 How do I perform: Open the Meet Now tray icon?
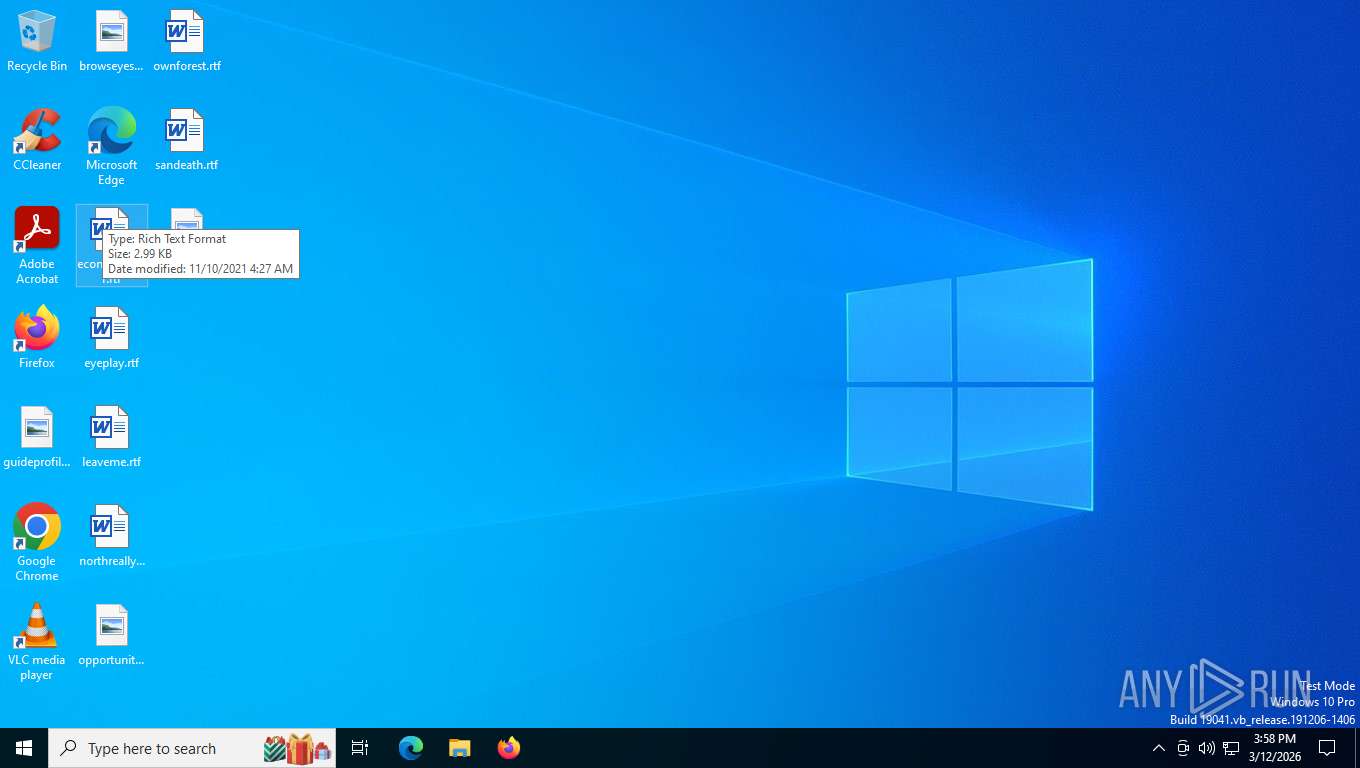1183,748
